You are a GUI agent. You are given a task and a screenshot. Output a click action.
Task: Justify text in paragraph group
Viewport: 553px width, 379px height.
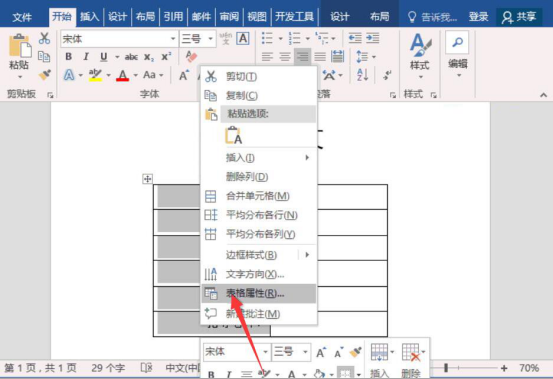coord(320,56)
